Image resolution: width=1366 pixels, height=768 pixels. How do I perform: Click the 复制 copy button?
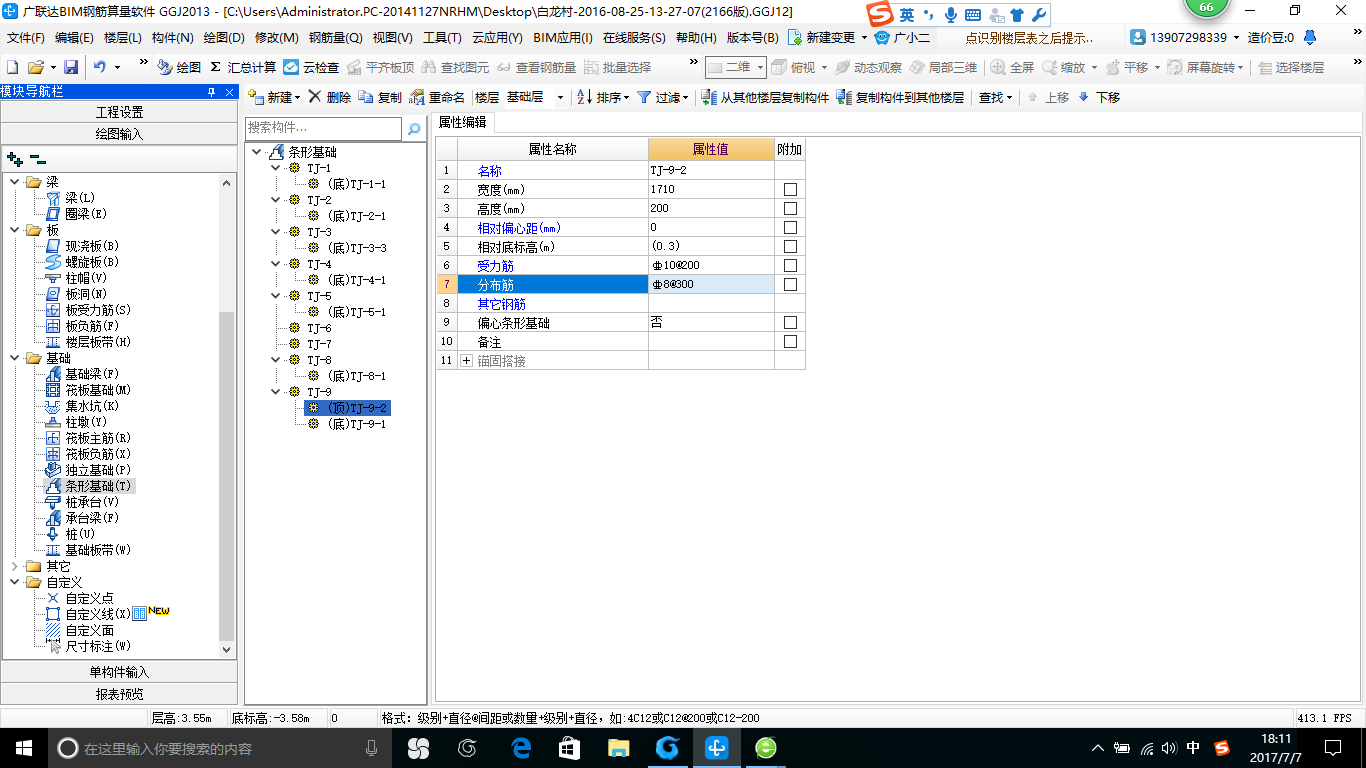tap(380, 97)
